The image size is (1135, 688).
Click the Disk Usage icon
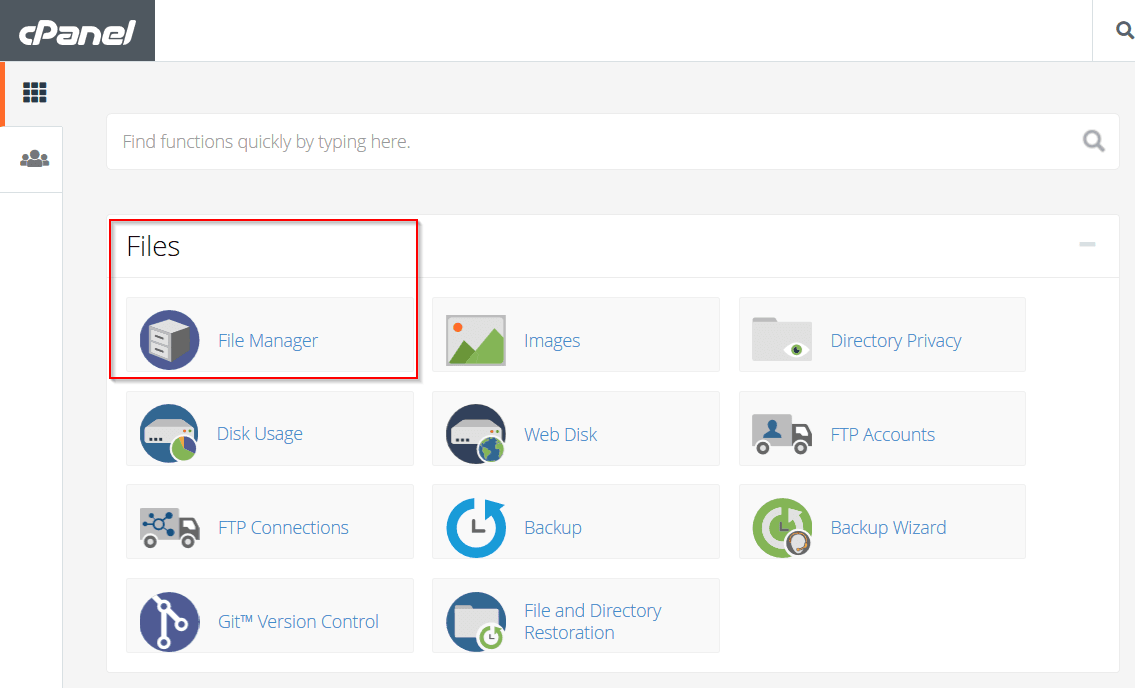coord(169,433)
